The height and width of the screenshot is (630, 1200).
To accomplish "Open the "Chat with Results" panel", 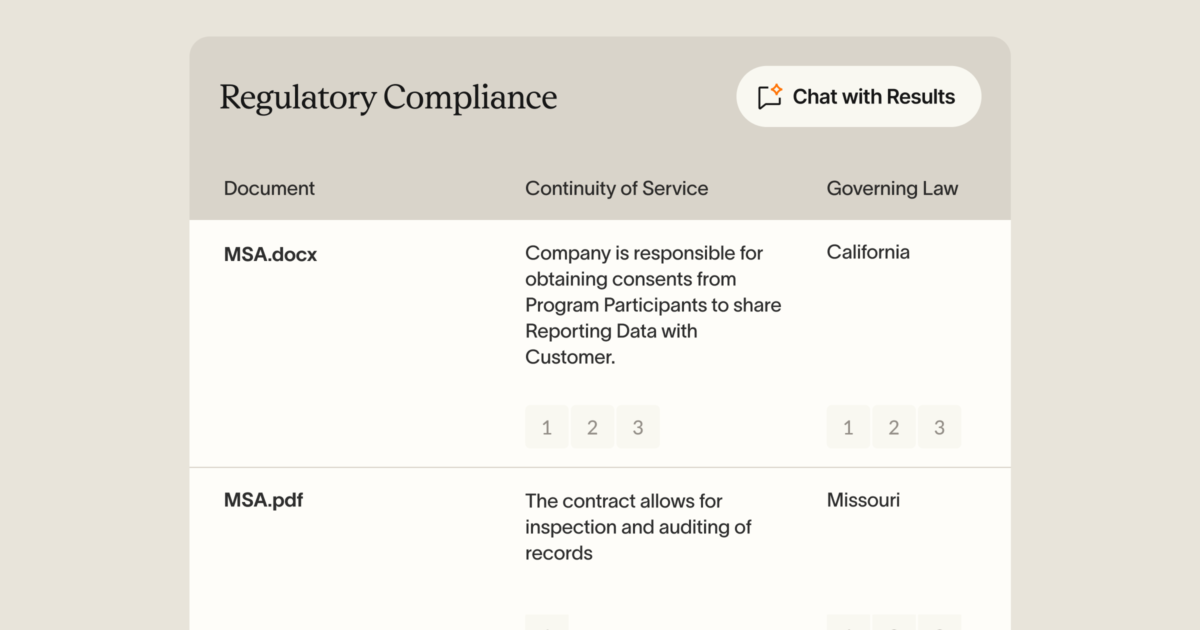I will pyautogui.click(x=858, y=96).
